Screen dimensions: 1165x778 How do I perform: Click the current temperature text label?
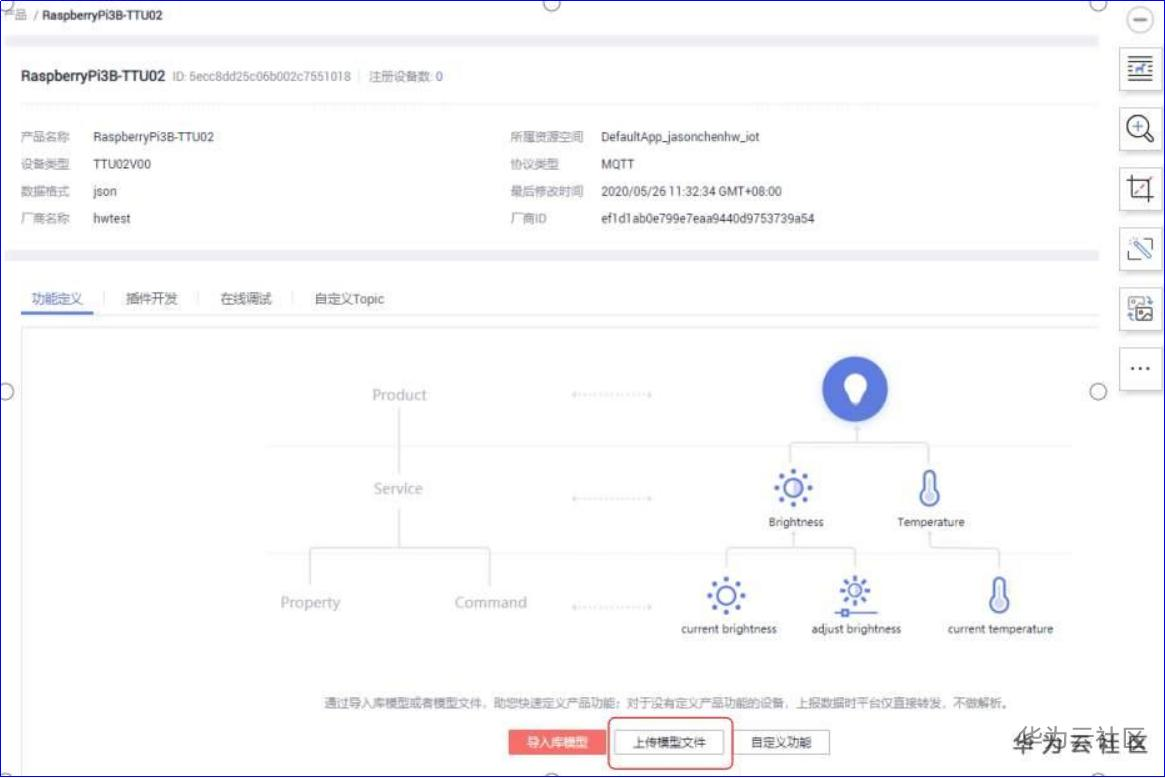click(1000, 629)
